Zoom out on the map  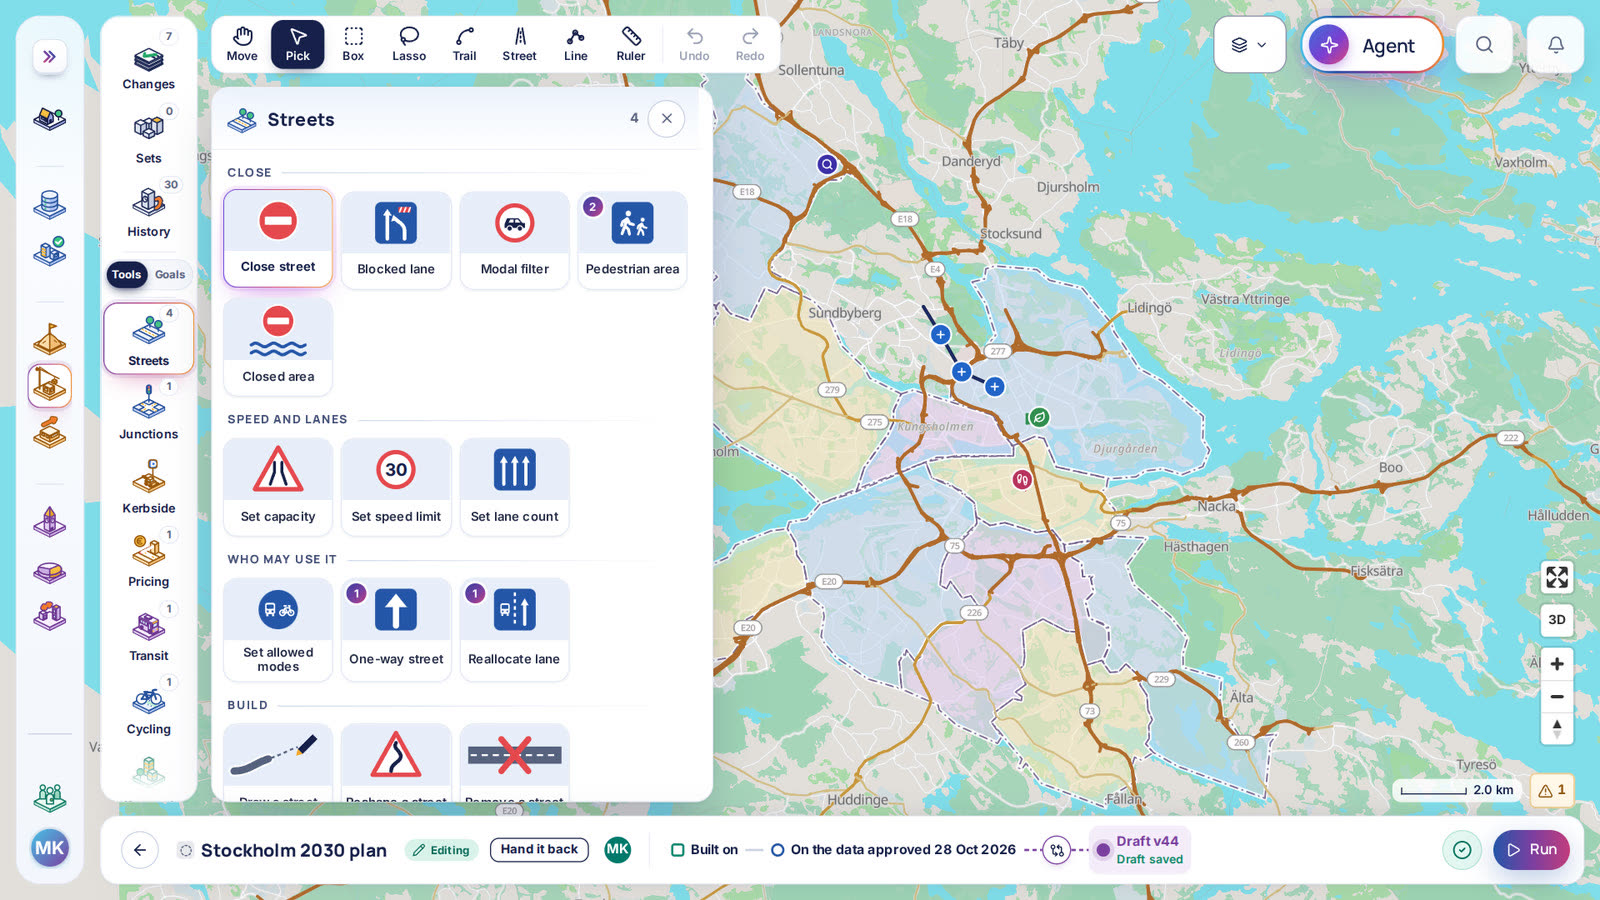(x=1557, y=697)
